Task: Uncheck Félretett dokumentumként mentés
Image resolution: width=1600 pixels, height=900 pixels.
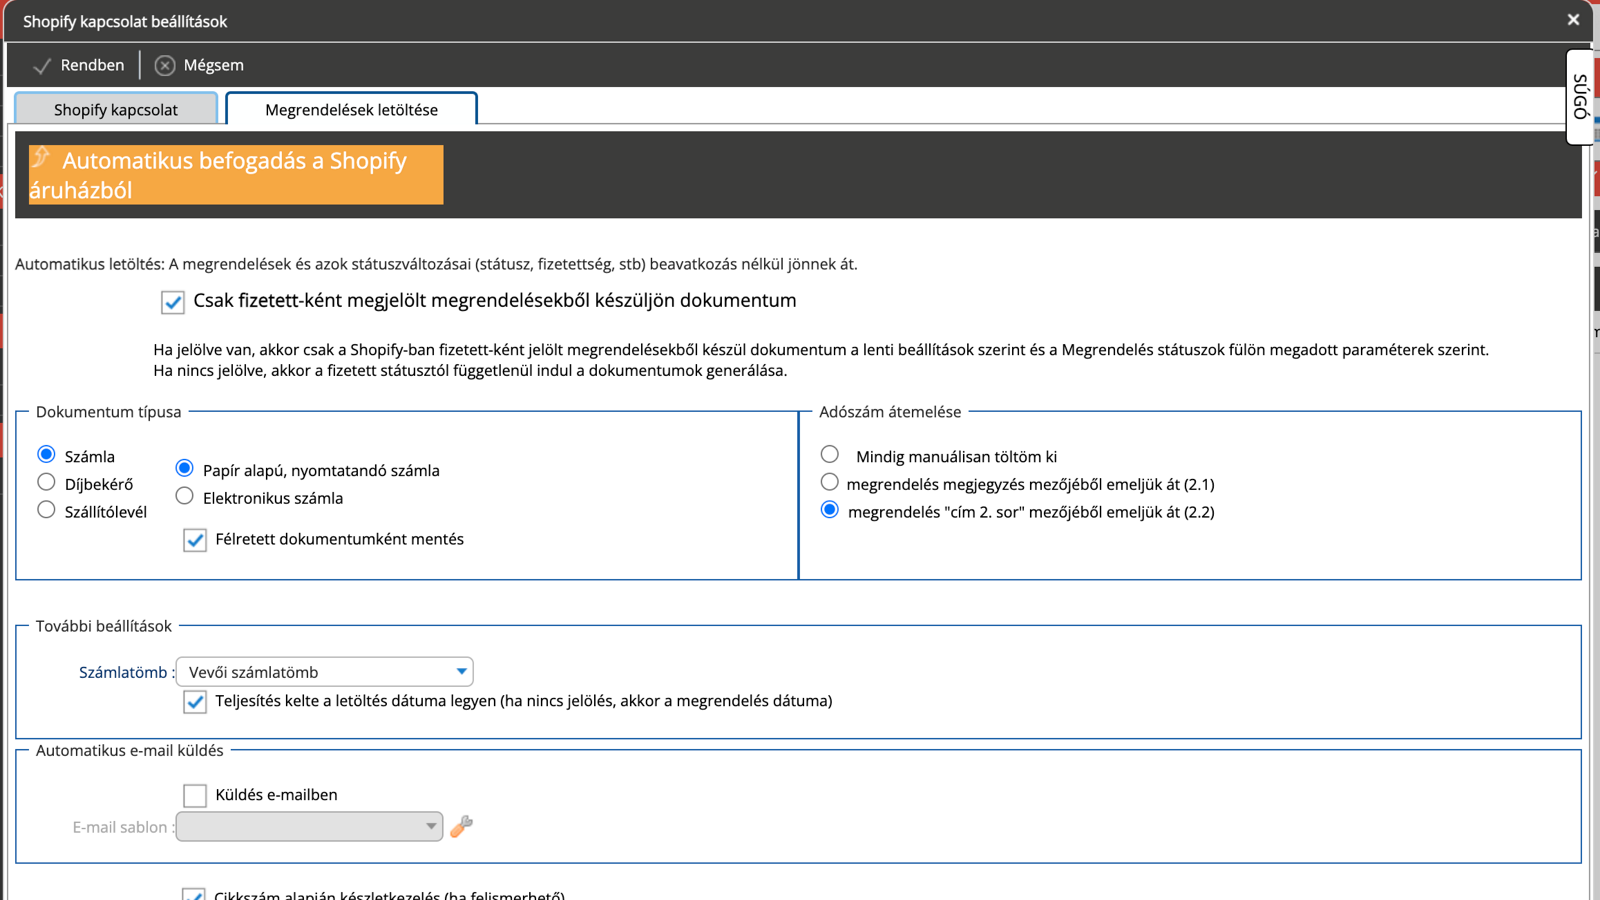Action: pos(195,540)
